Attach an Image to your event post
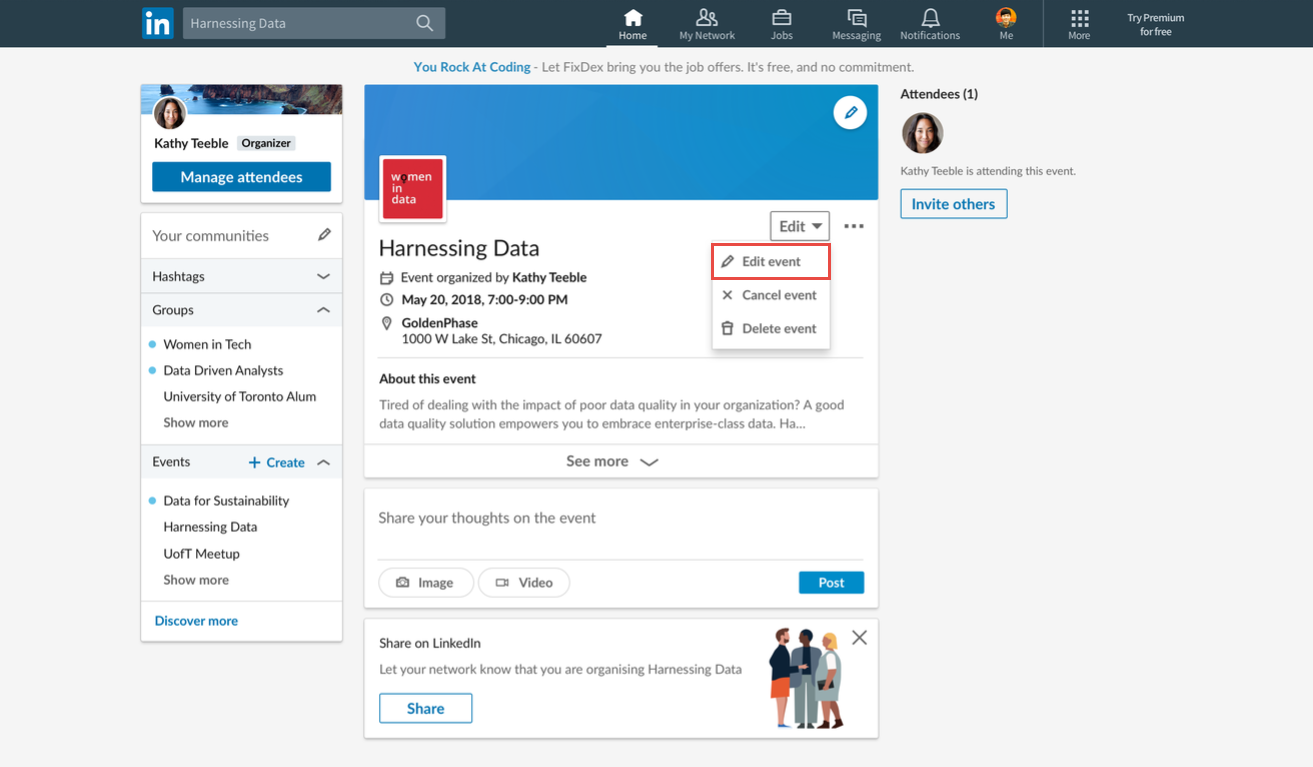The image size is (1313, 767). point(426,582)
